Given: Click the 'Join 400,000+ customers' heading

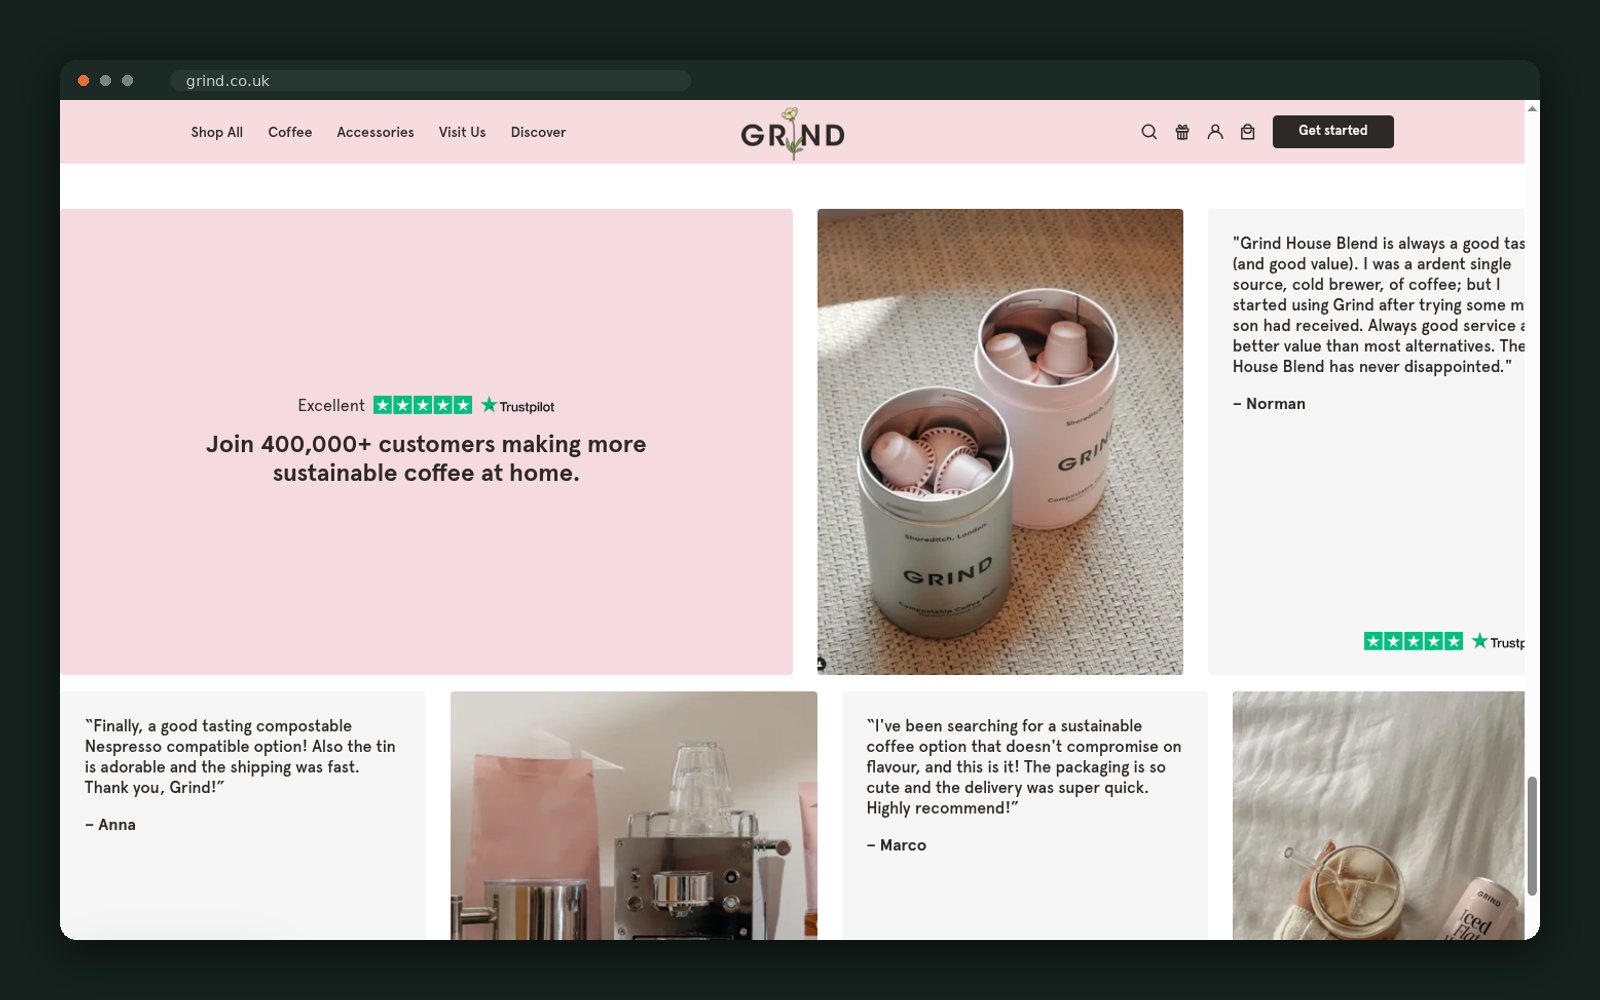Looking at the screenshot, I should [426, 458].
